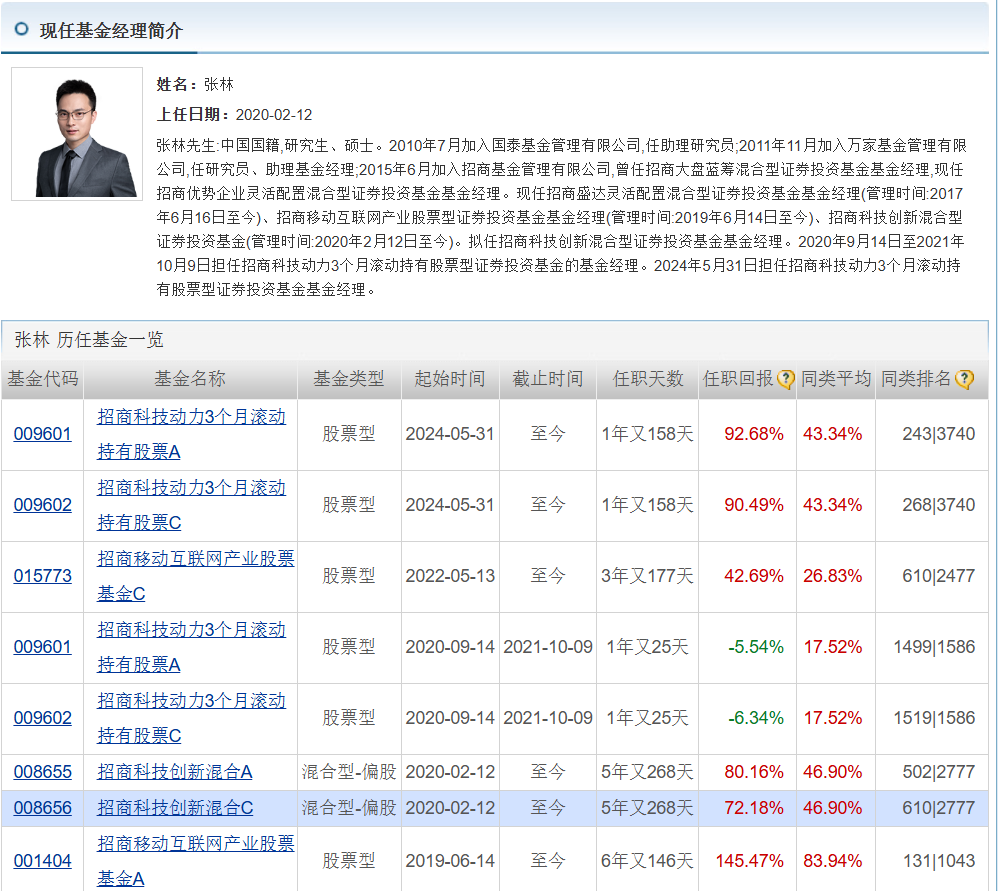The height and width of the screenshot is (891, 998).
Task: Select the start date 2022-05-13
Action: [x=450, y=577]
